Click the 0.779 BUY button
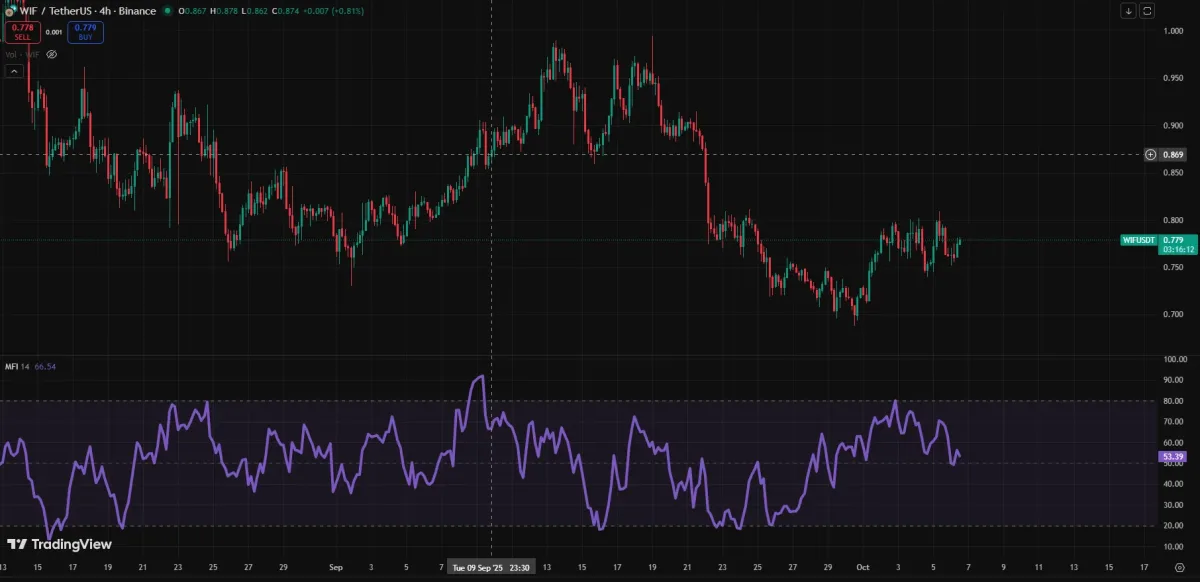This screenshot has height=582, width=1200. click(x=86, y=31)
